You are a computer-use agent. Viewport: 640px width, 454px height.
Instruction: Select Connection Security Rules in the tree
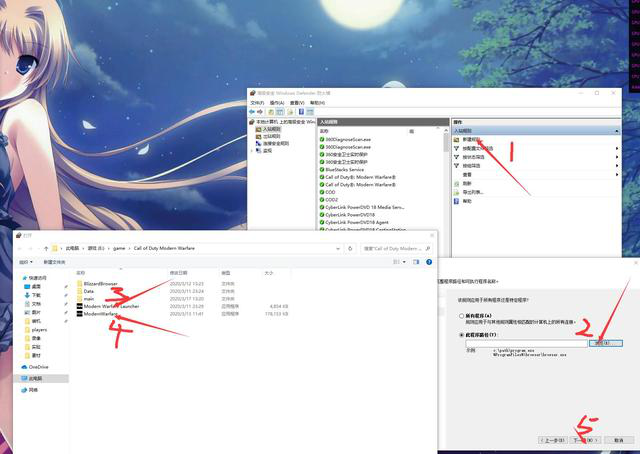(x=276, y=143)
